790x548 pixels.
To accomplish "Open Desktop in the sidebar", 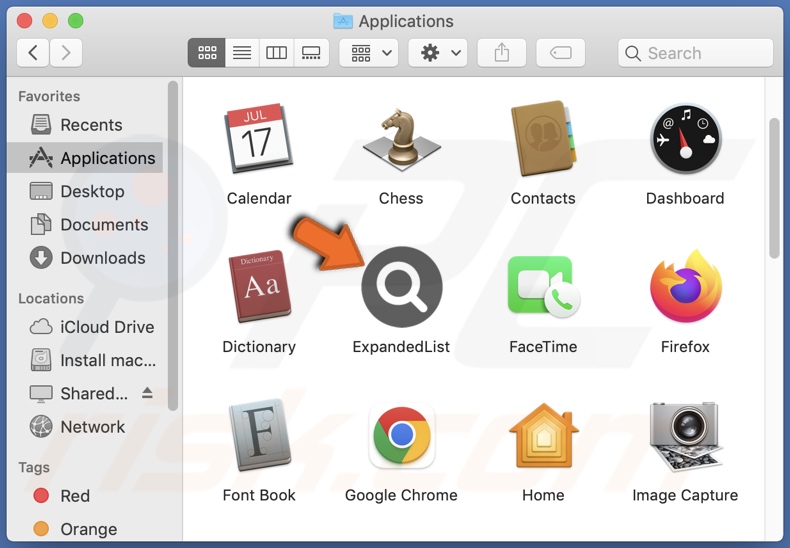I will click(x=85, y=191).
